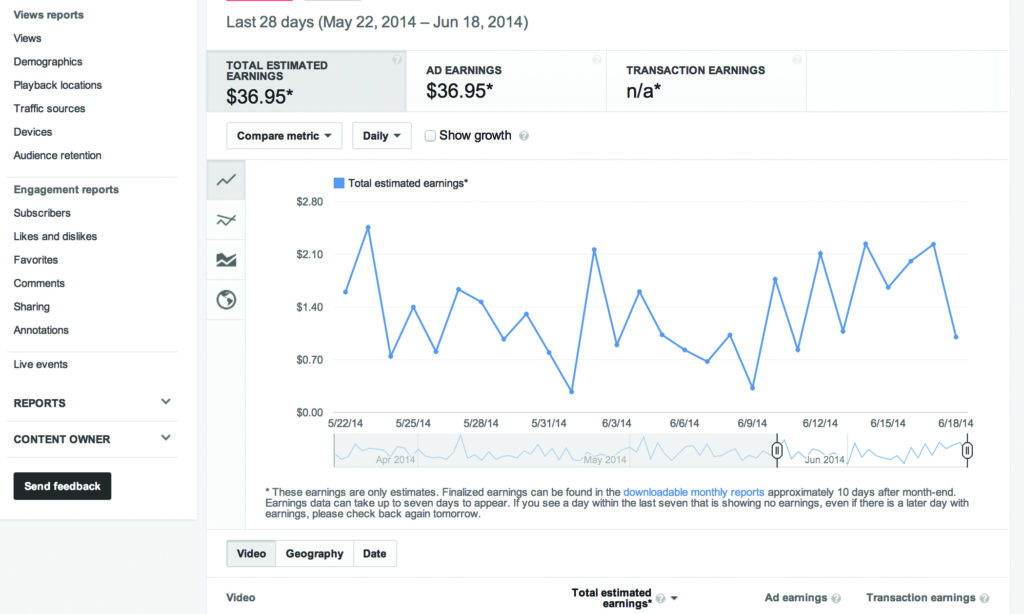Open the Compare metric dropdown
Viewport: 1024px width, 614px height.
[283, 135]
